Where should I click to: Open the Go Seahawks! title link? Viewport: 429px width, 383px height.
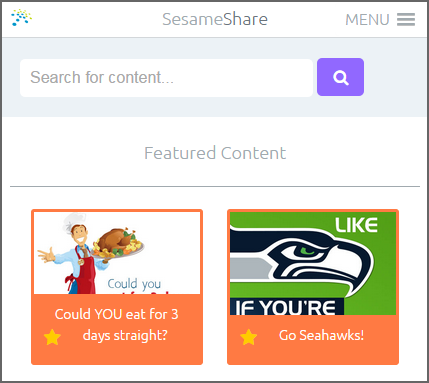click(x=321, y=335)
